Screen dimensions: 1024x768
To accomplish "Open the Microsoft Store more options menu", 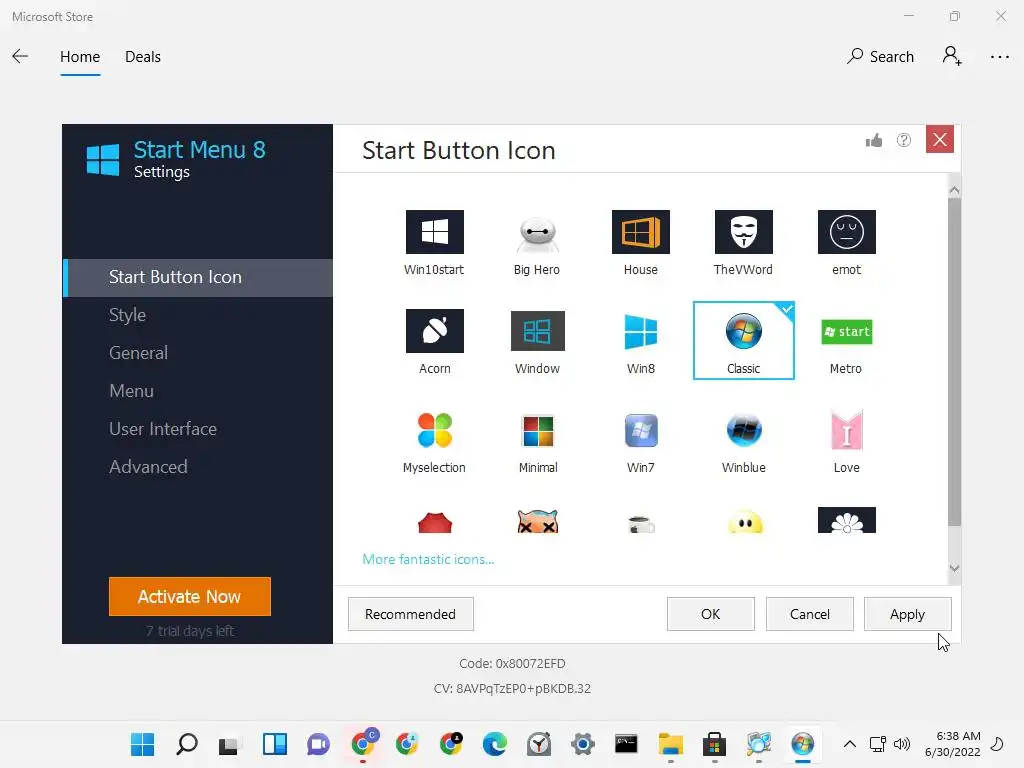I will pyautogui.click(x=1000, y=57).
